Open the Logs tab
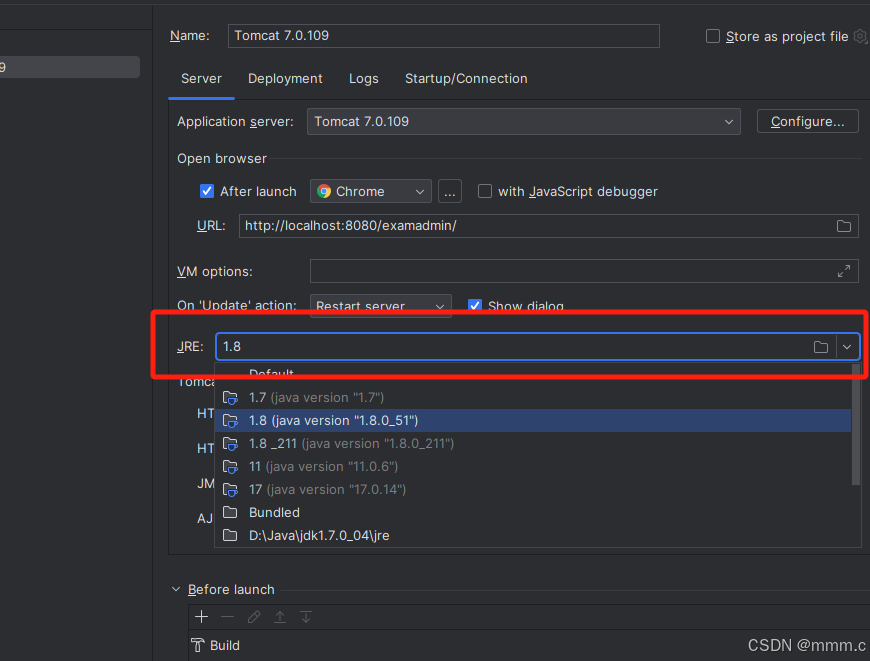The width and height of the screenshot is (870, 661). tap(363, 79)
